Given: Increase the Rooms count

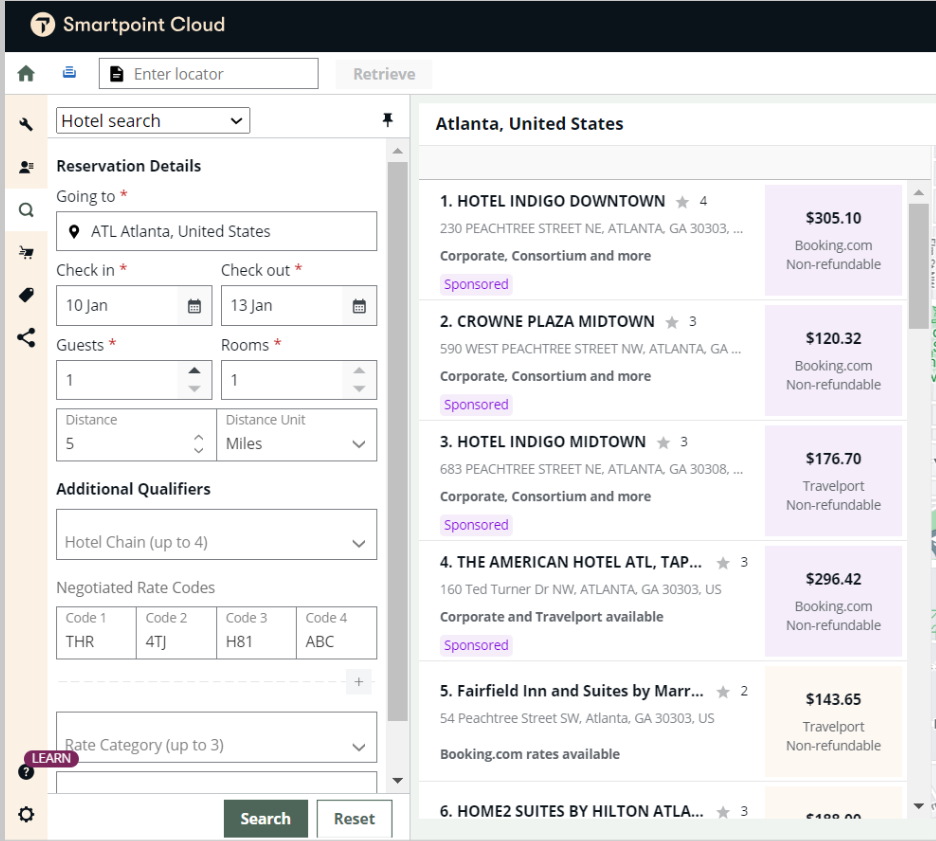Looking at the screenshot, I should coord(359,371).
